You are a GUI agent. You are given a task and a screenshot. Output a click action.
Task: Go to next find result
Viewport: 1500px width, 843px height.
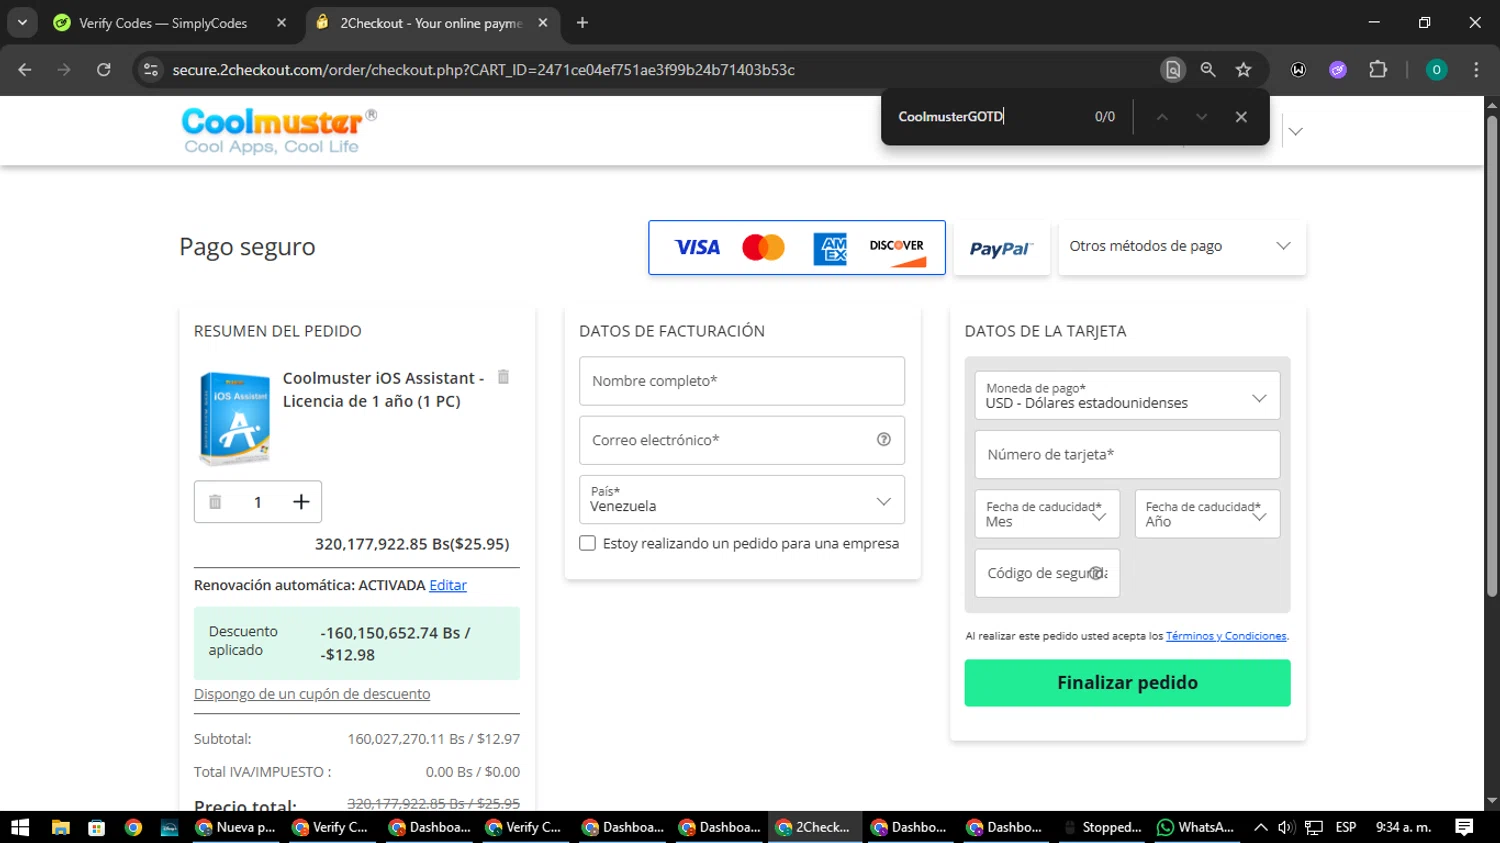1201,117
